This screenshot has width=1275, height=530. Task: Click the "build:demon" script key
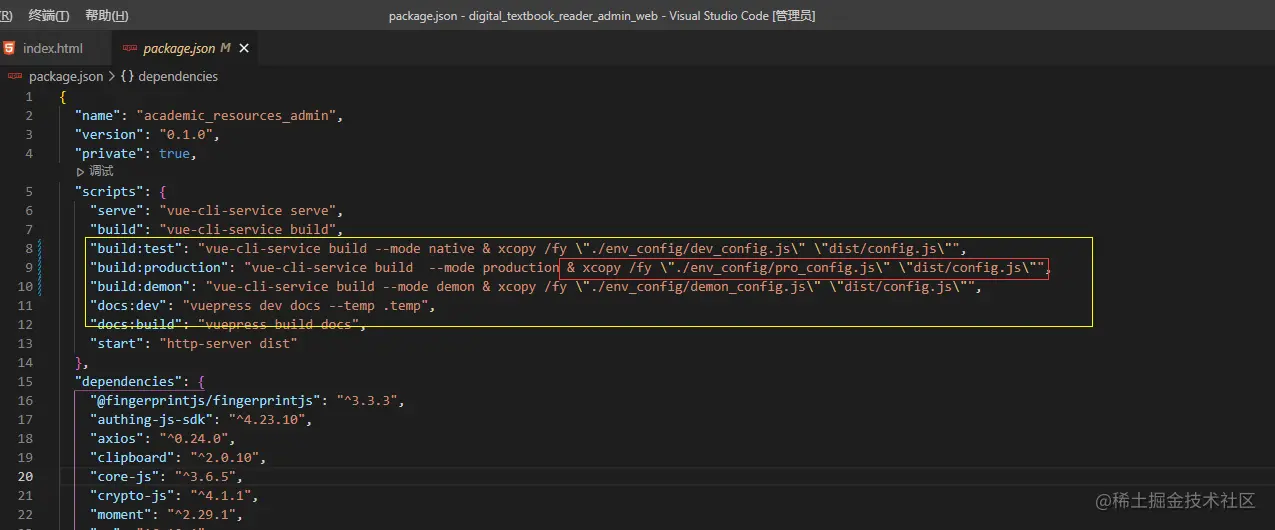(140, 286)
